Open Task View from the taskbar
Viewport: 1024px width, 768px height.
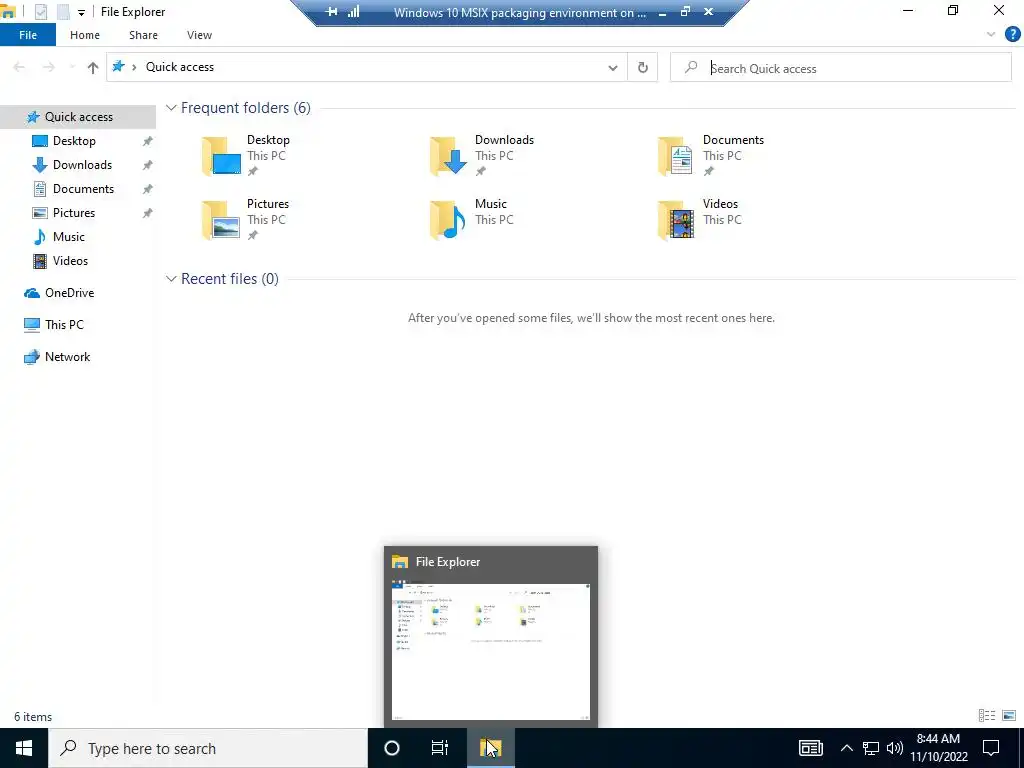click(440, 748)
